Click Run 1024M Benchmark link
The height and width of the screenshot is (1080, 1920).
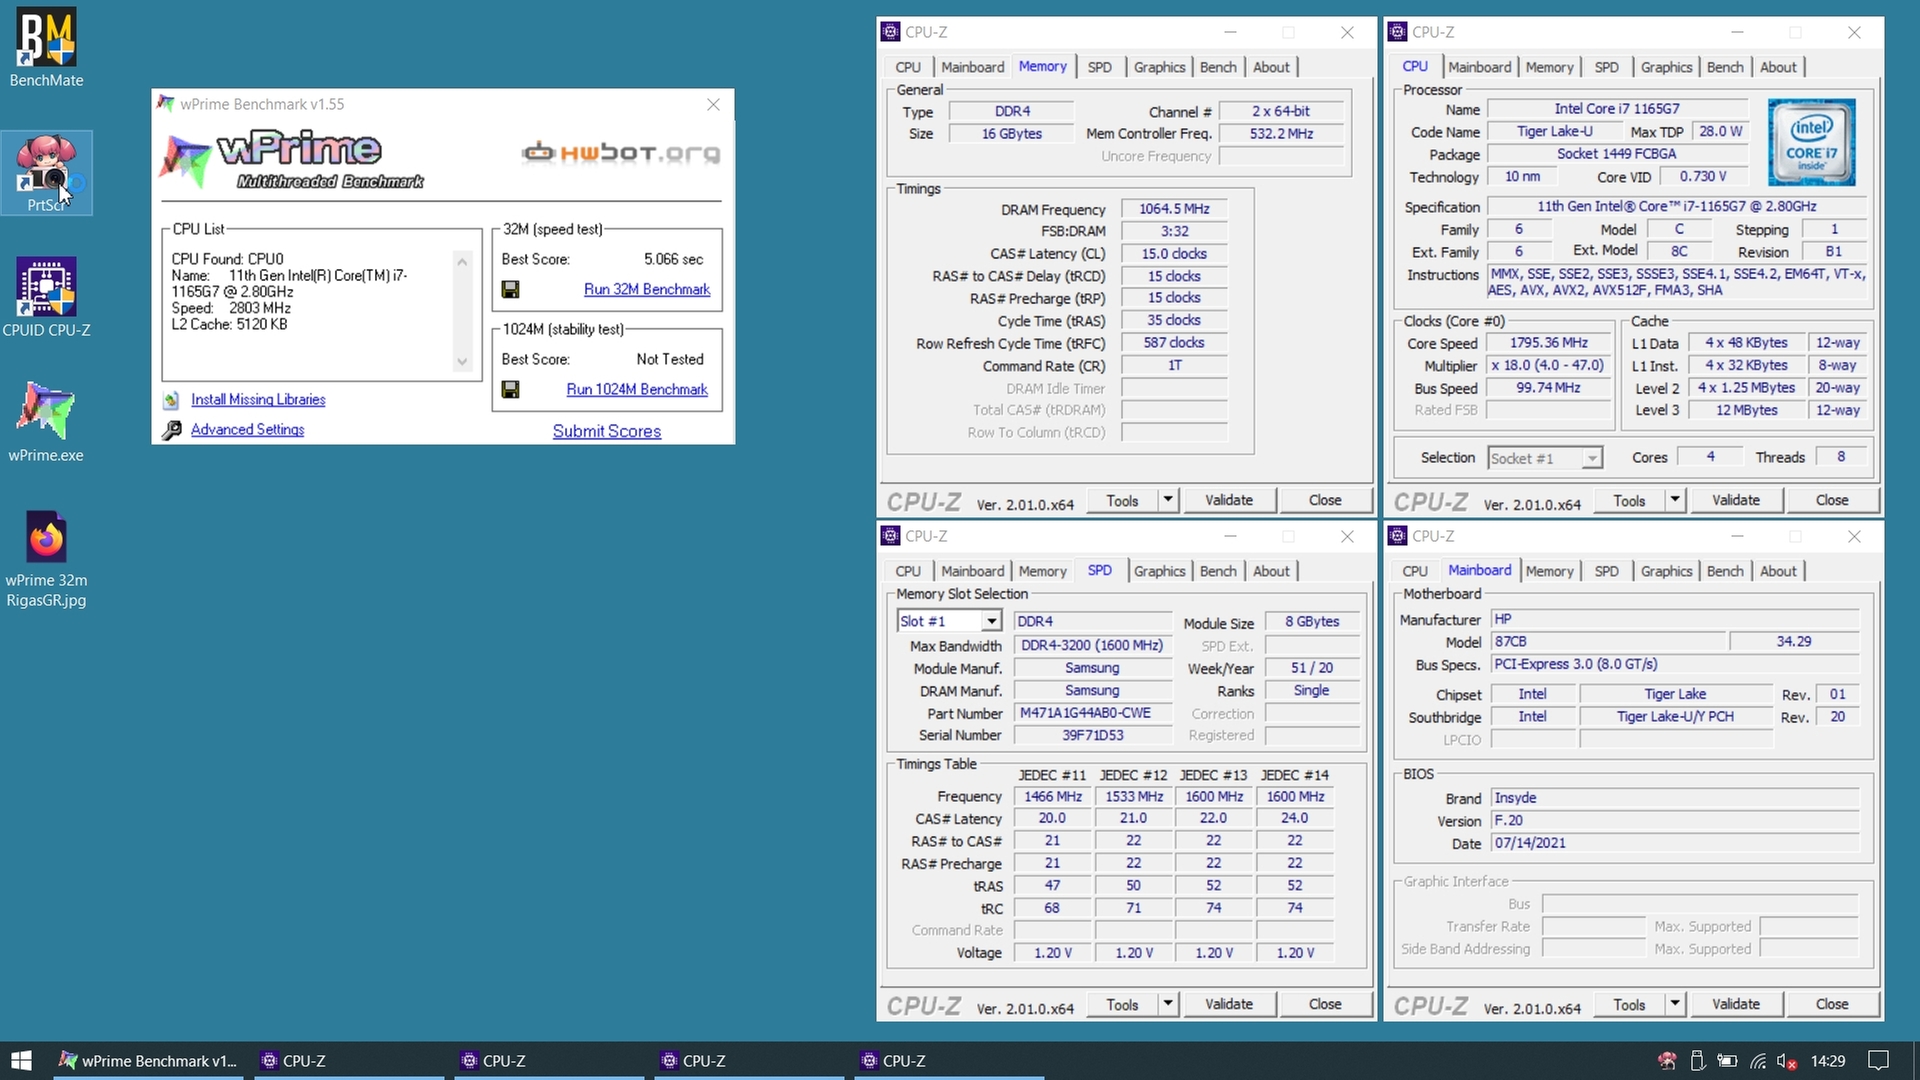(637, 389)
